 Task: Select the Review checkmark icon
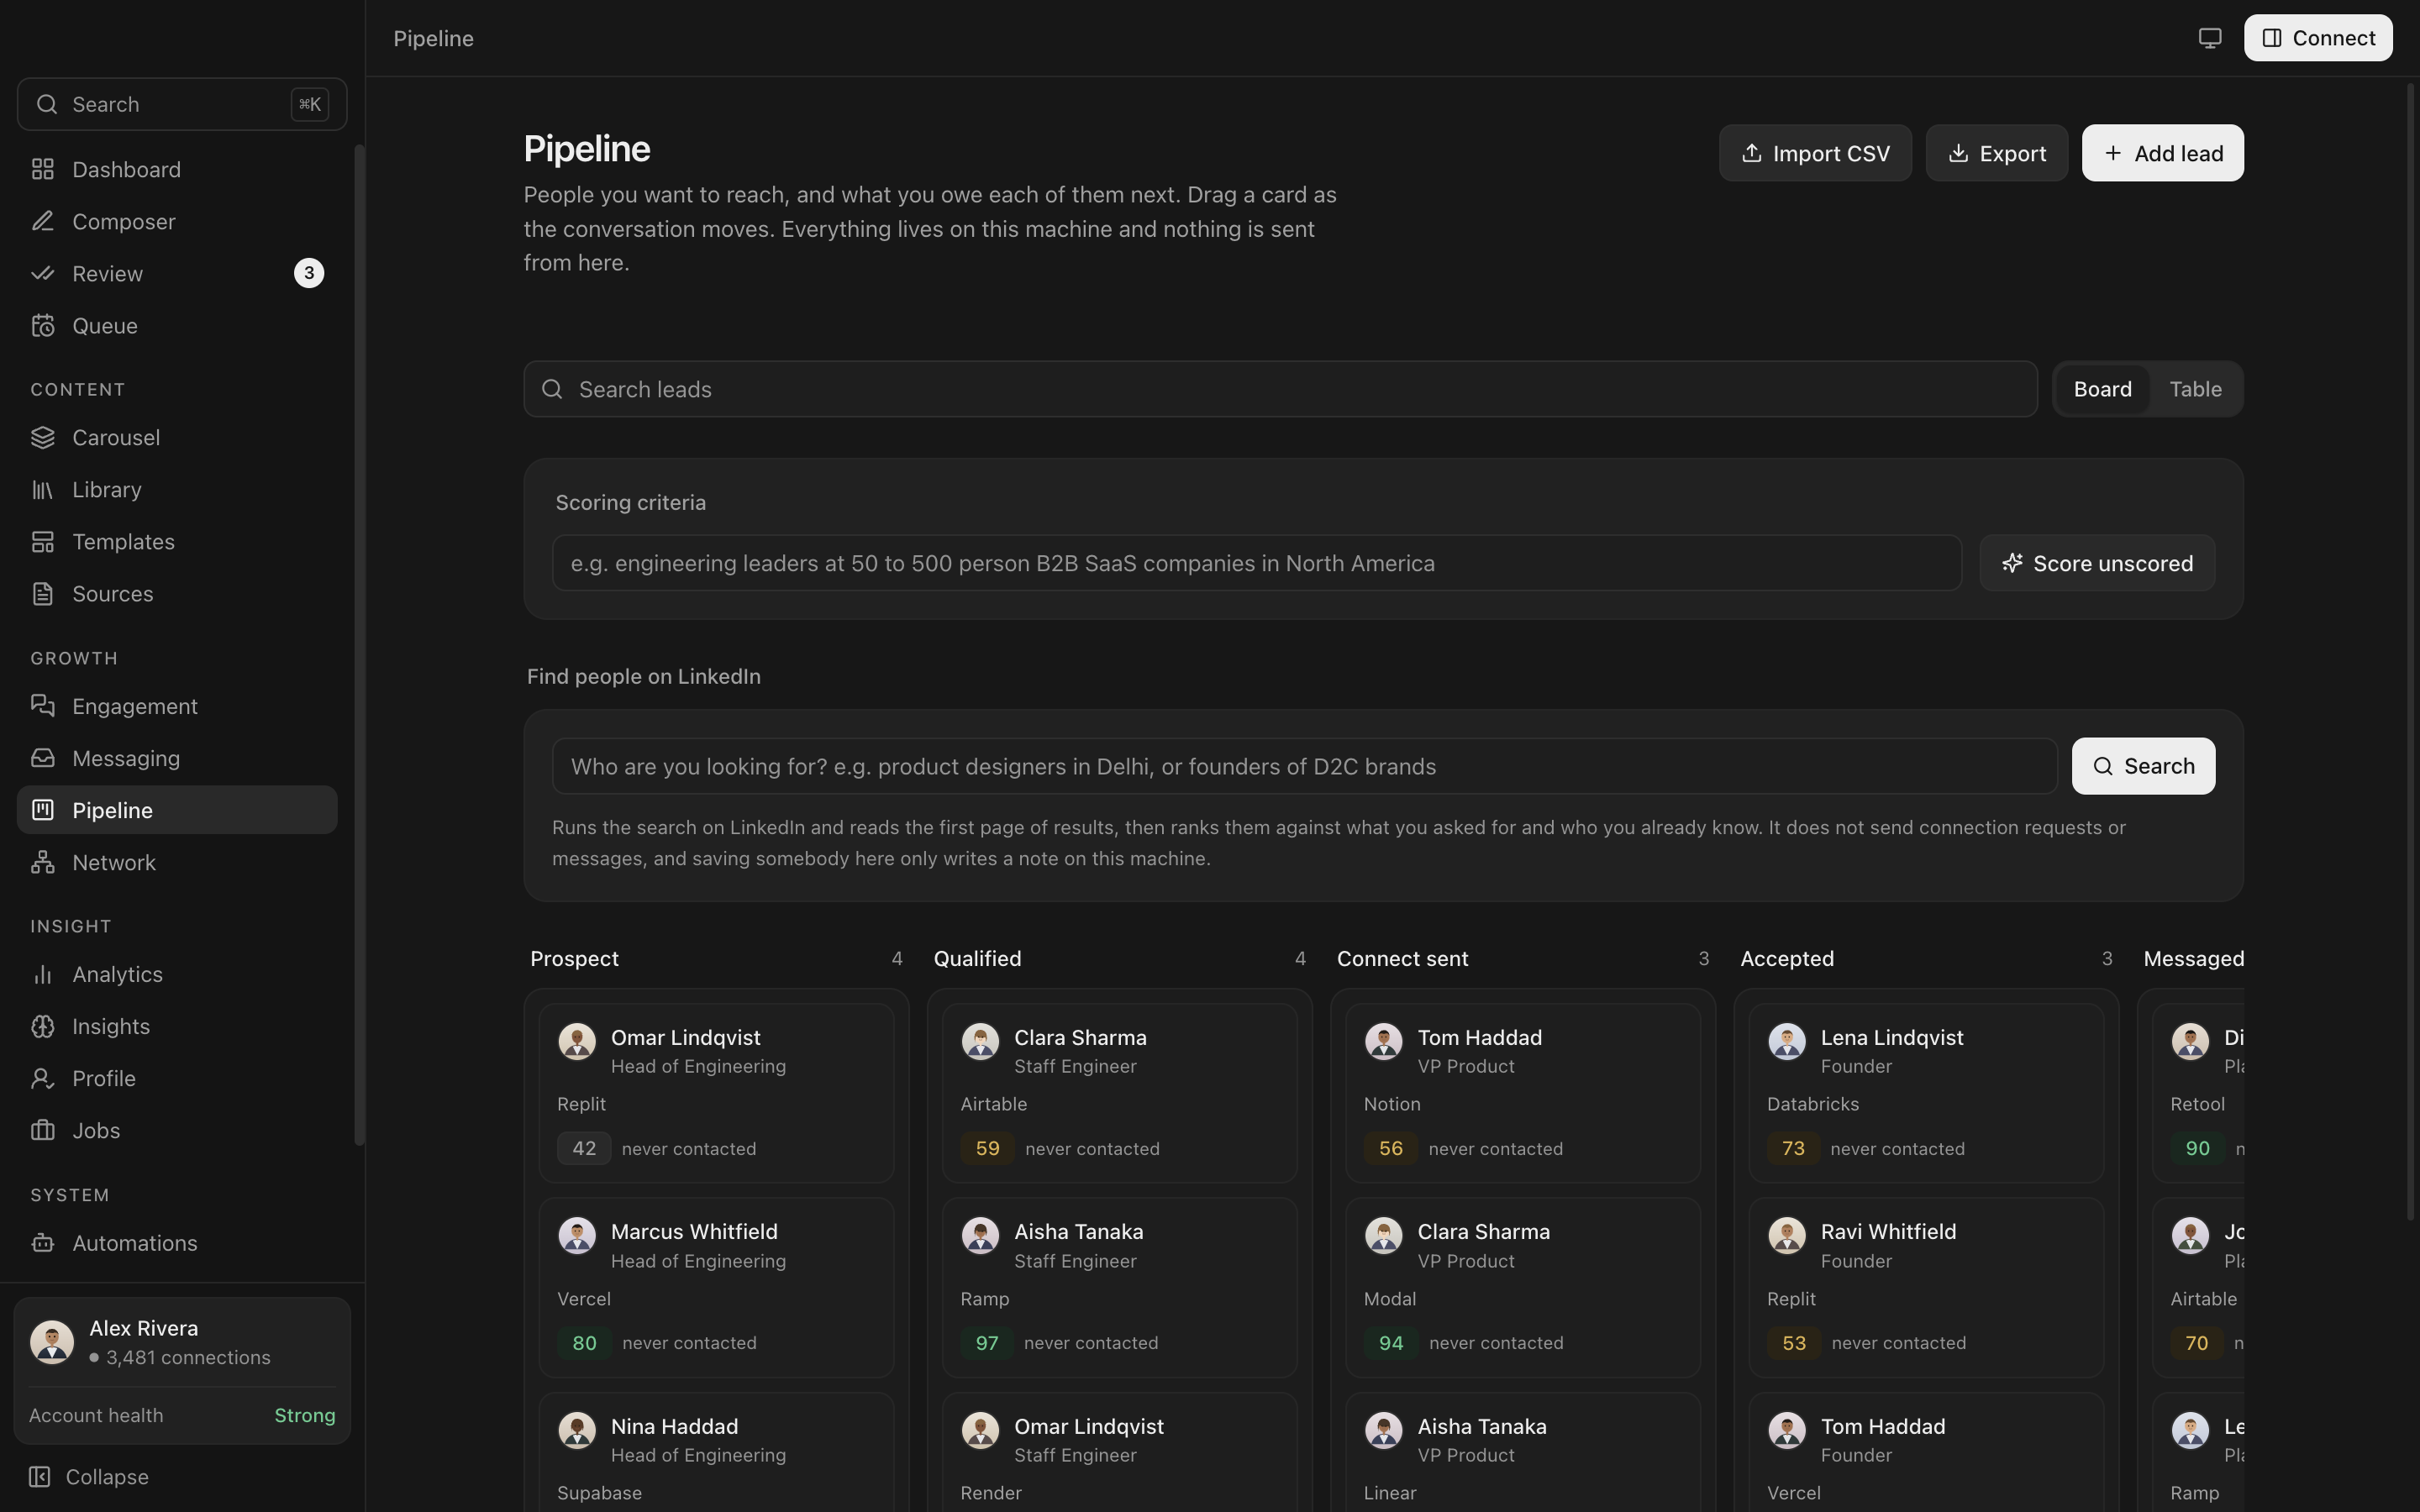(x=42, y=273)
